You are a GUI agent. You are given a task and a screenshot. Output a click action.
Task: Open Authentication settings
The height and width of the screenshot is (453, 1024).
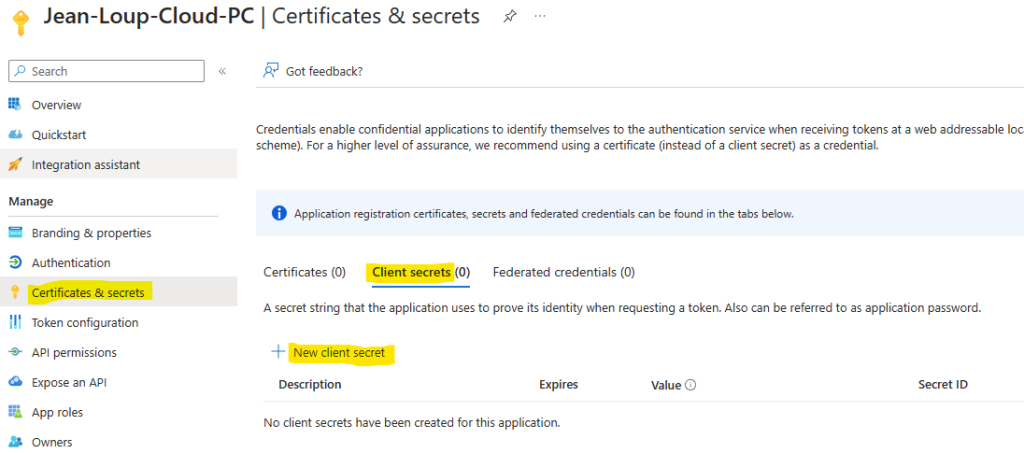coord(71,263)
